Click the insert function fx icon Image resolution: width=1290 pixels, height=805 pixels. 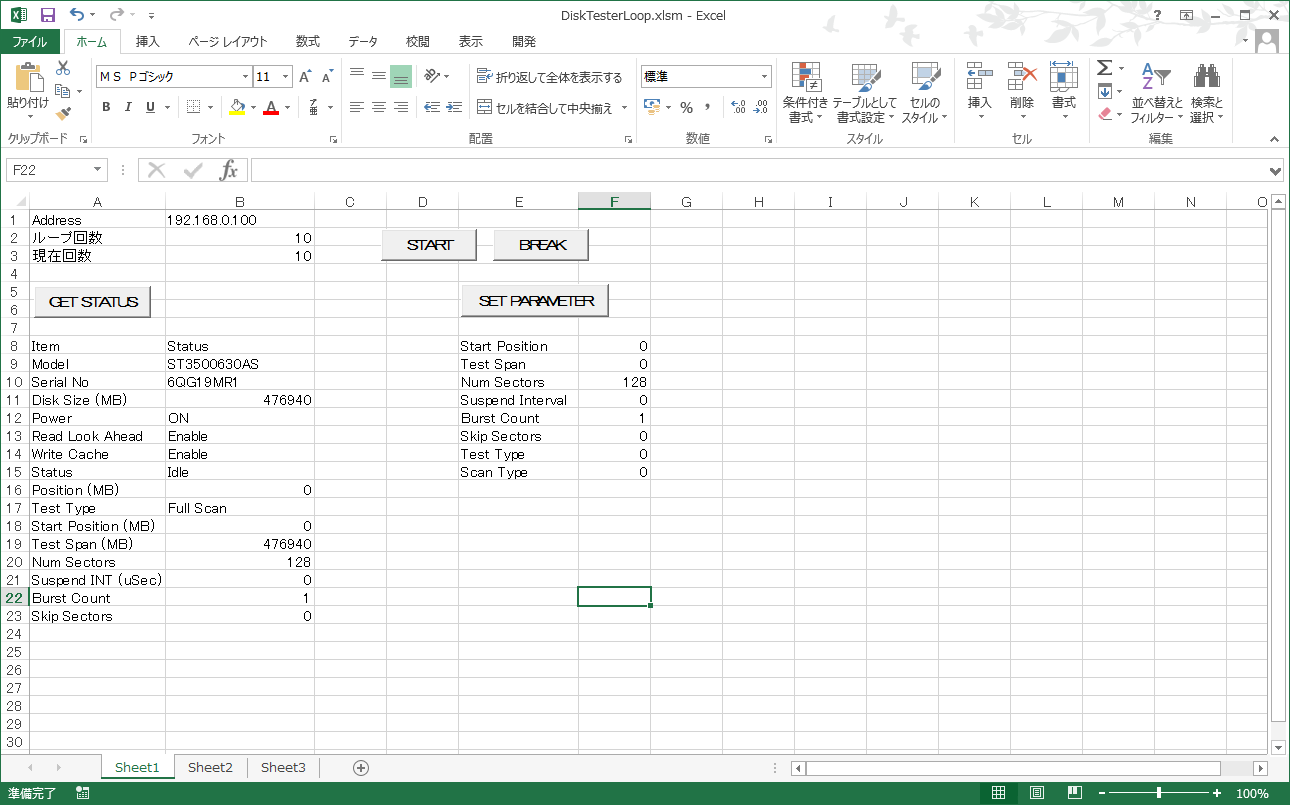pos(229,170)
